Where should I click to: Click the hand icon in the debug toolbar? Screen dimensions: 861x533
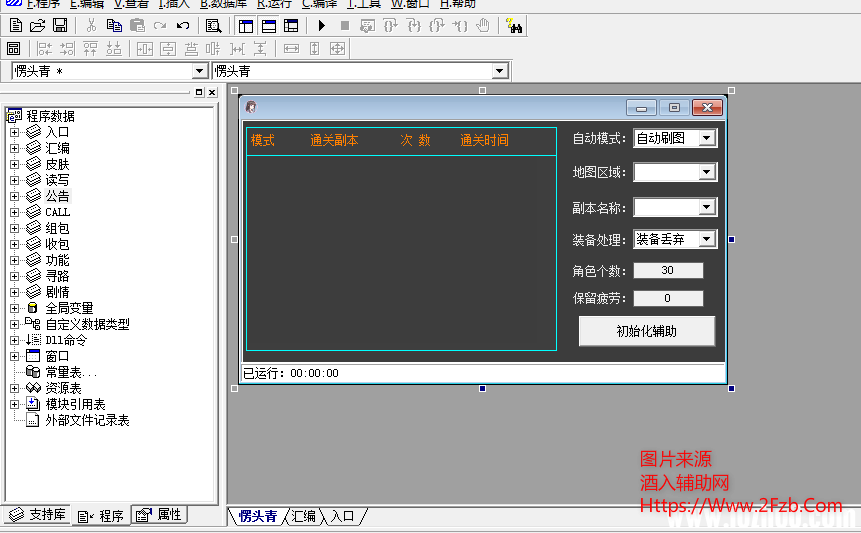click(483, 25)
